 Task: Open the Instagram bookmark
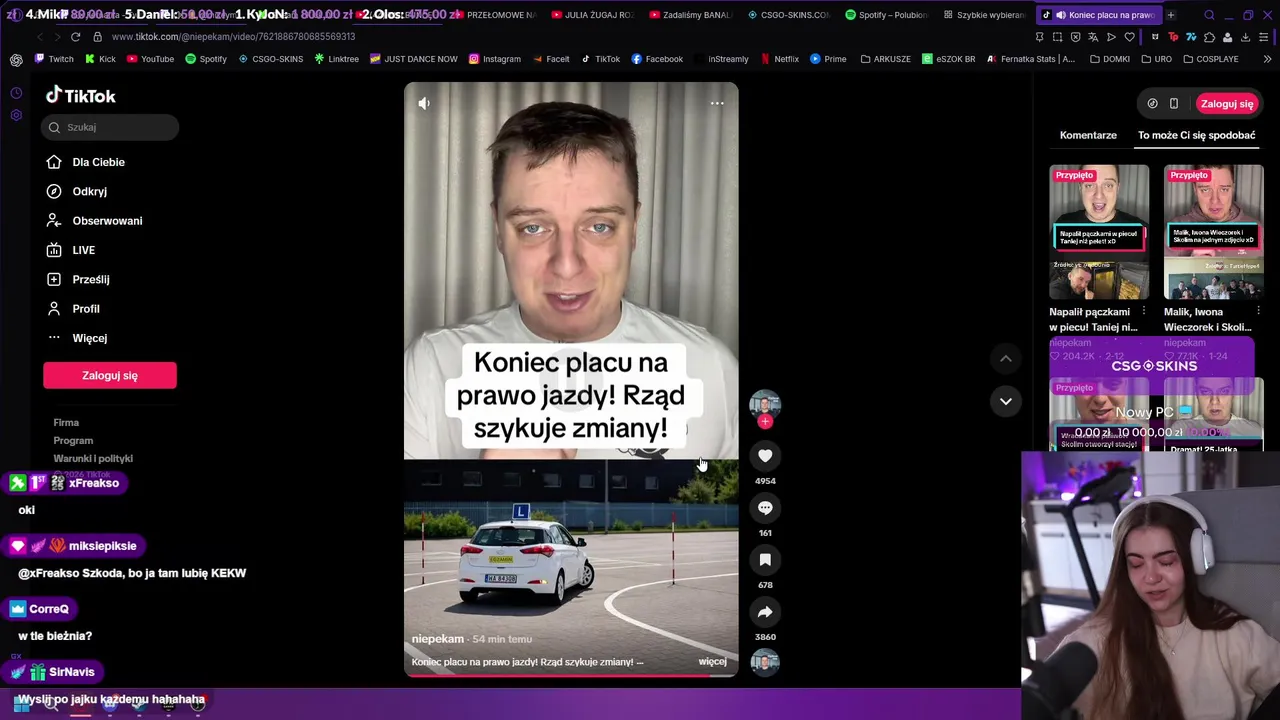click(494, 59)
